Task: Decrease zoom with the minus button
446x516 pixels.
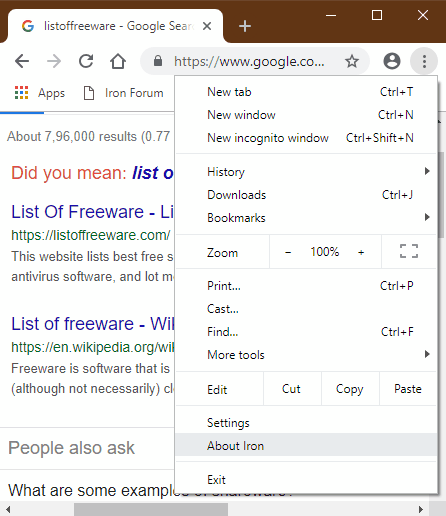Action: pyautogui.click(x=288, y=252)
